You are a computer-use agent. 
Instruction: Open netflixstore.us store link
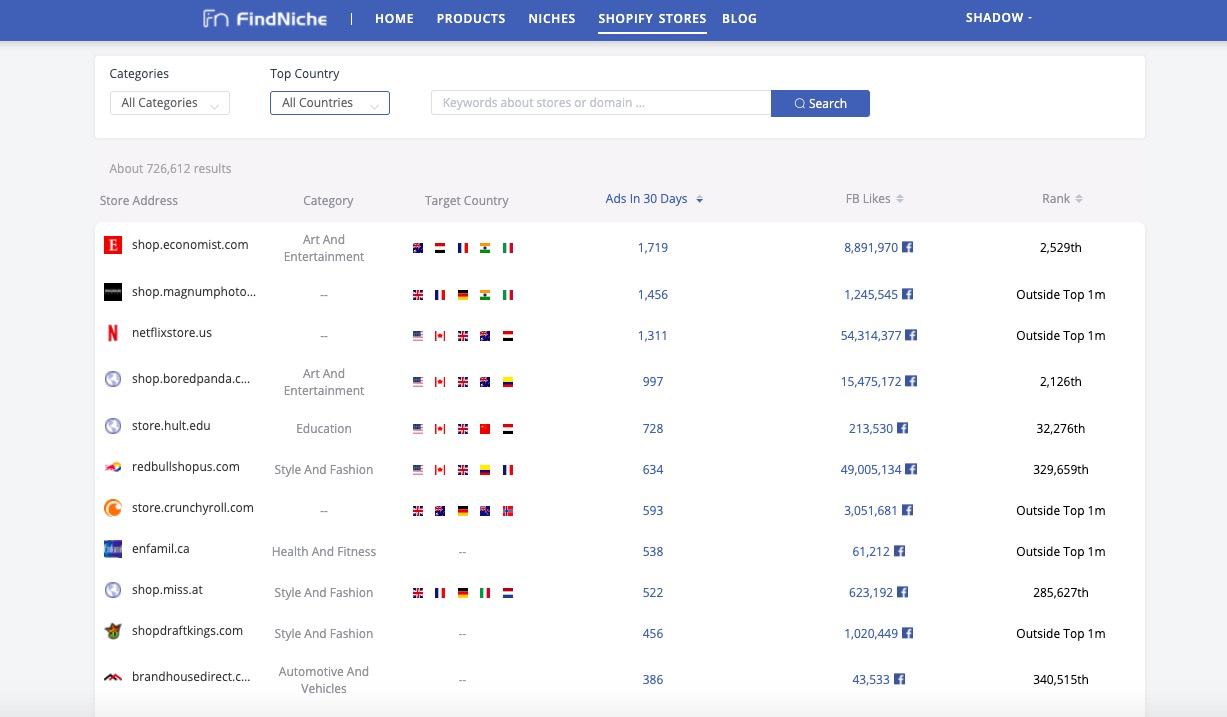pyautogui.click(x=172, y=333)
